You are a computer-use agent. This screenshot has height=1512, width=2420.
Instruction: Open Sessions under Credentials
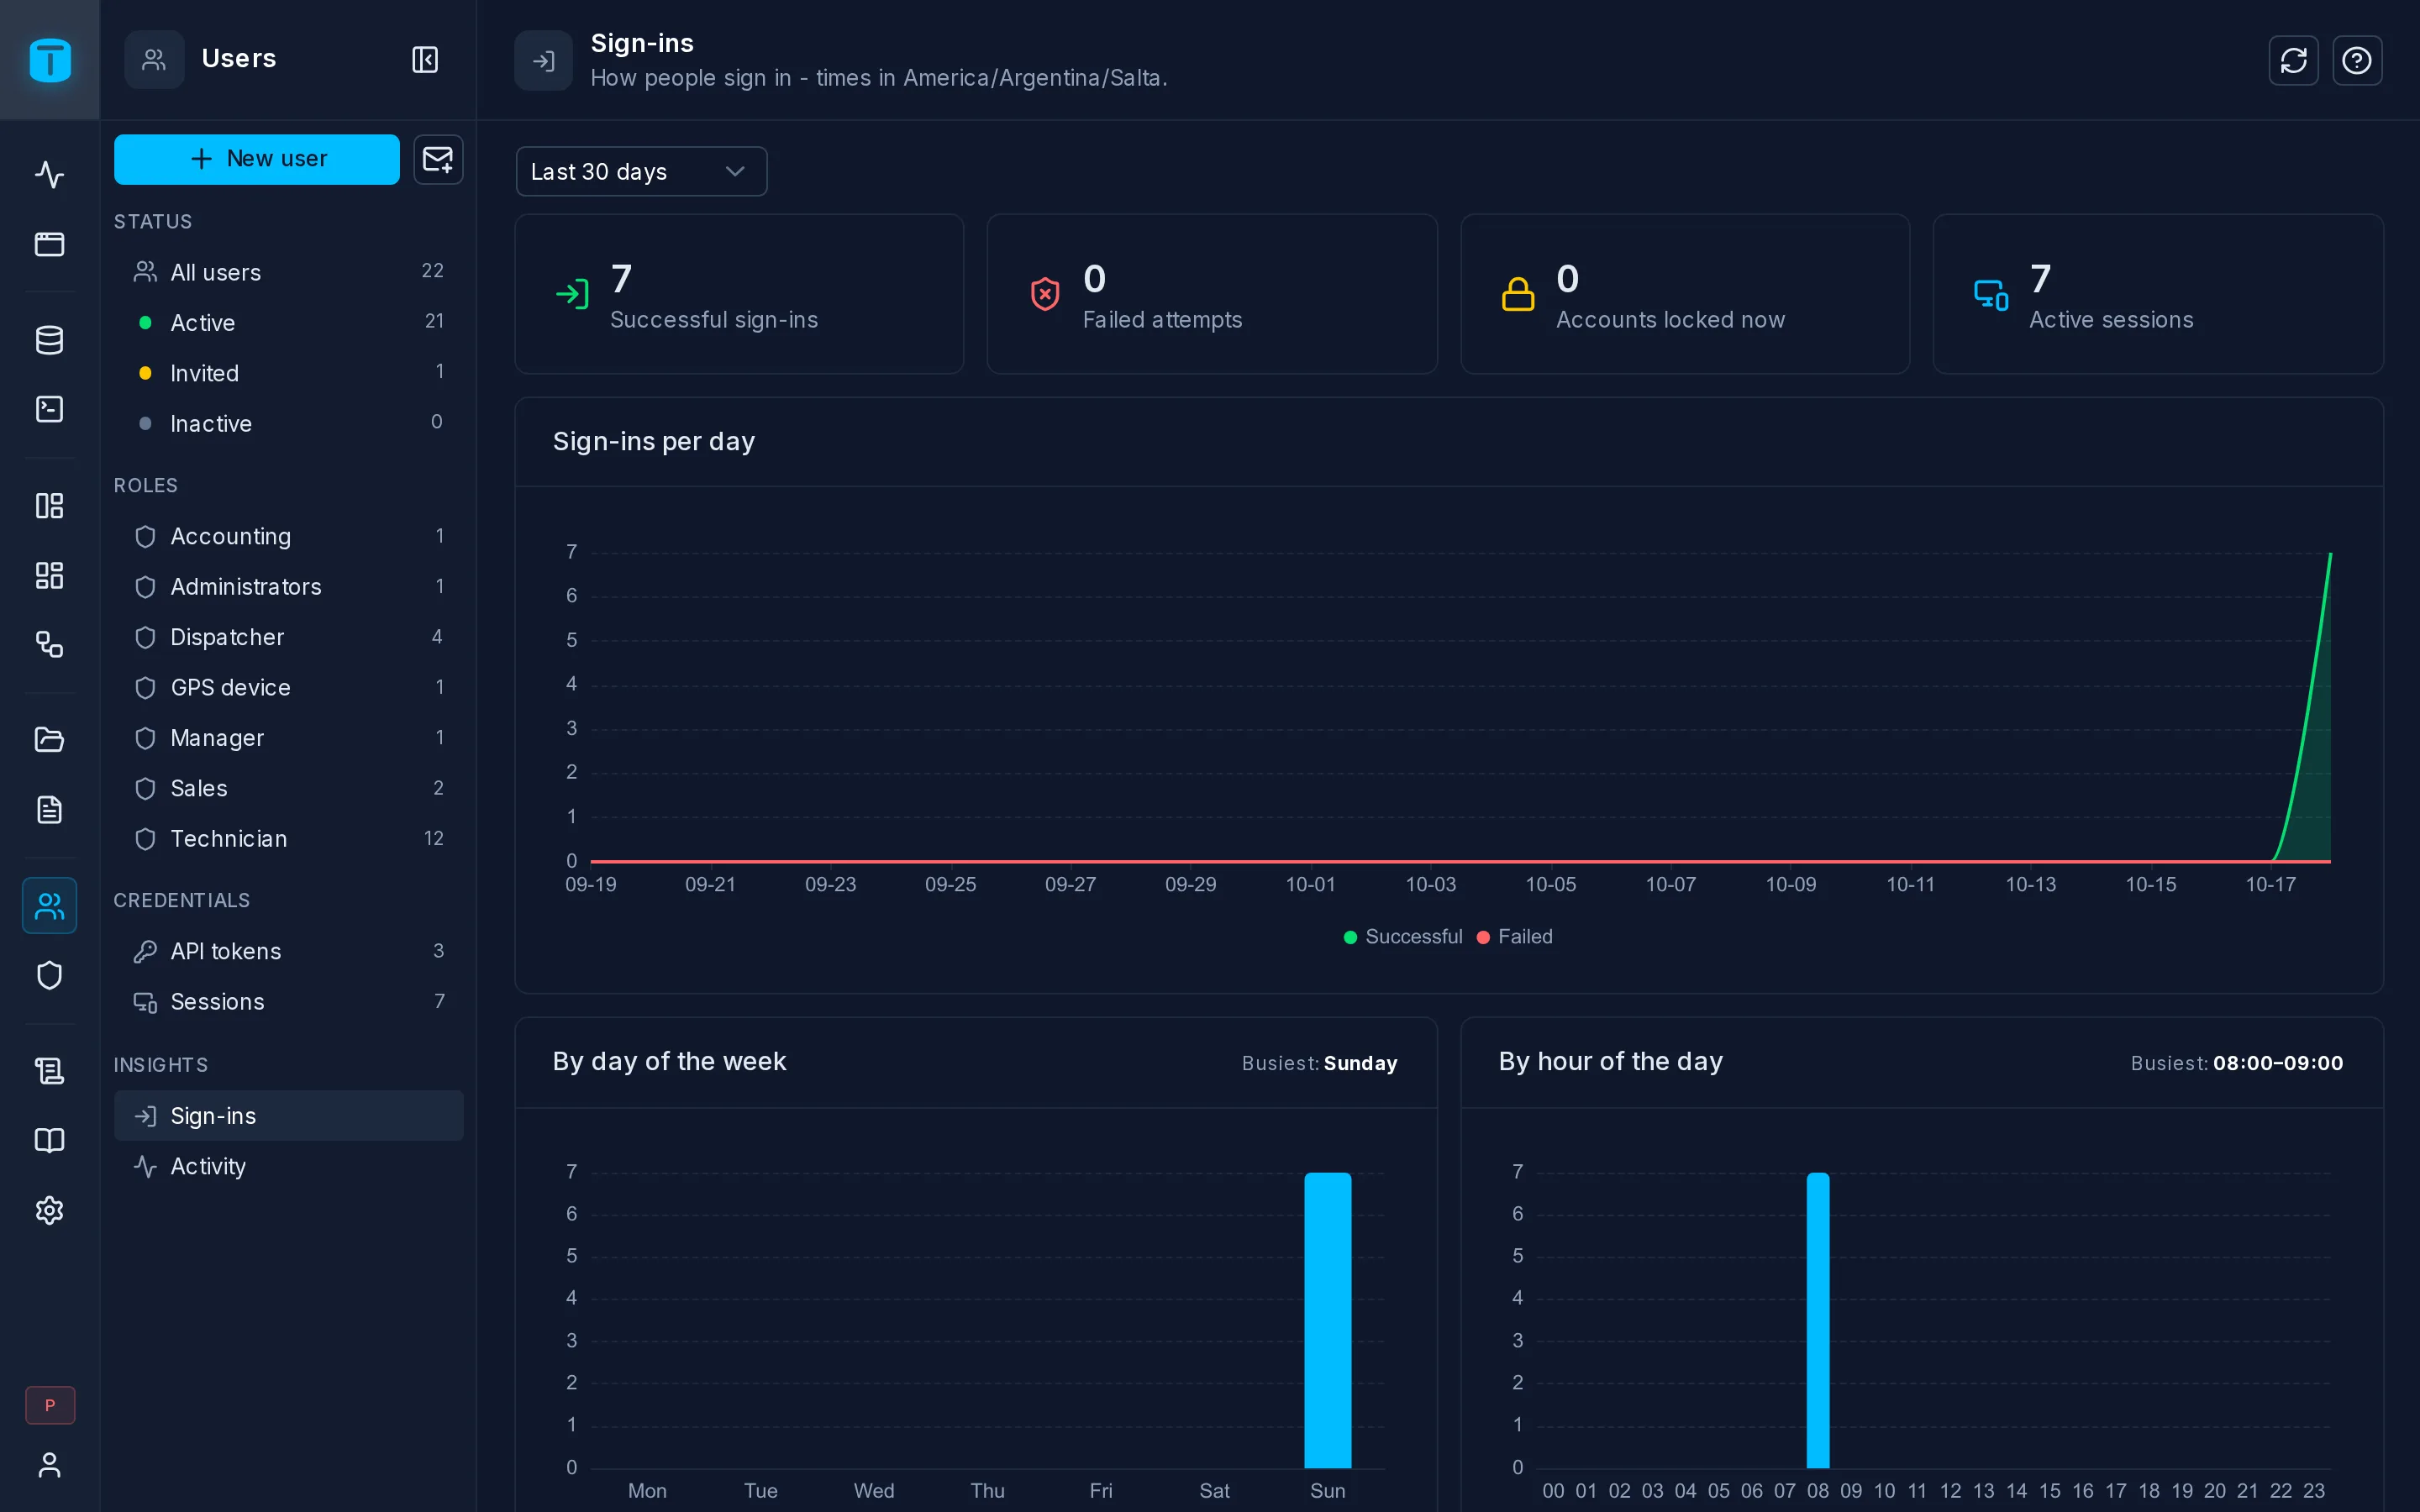pos(289,1001)
